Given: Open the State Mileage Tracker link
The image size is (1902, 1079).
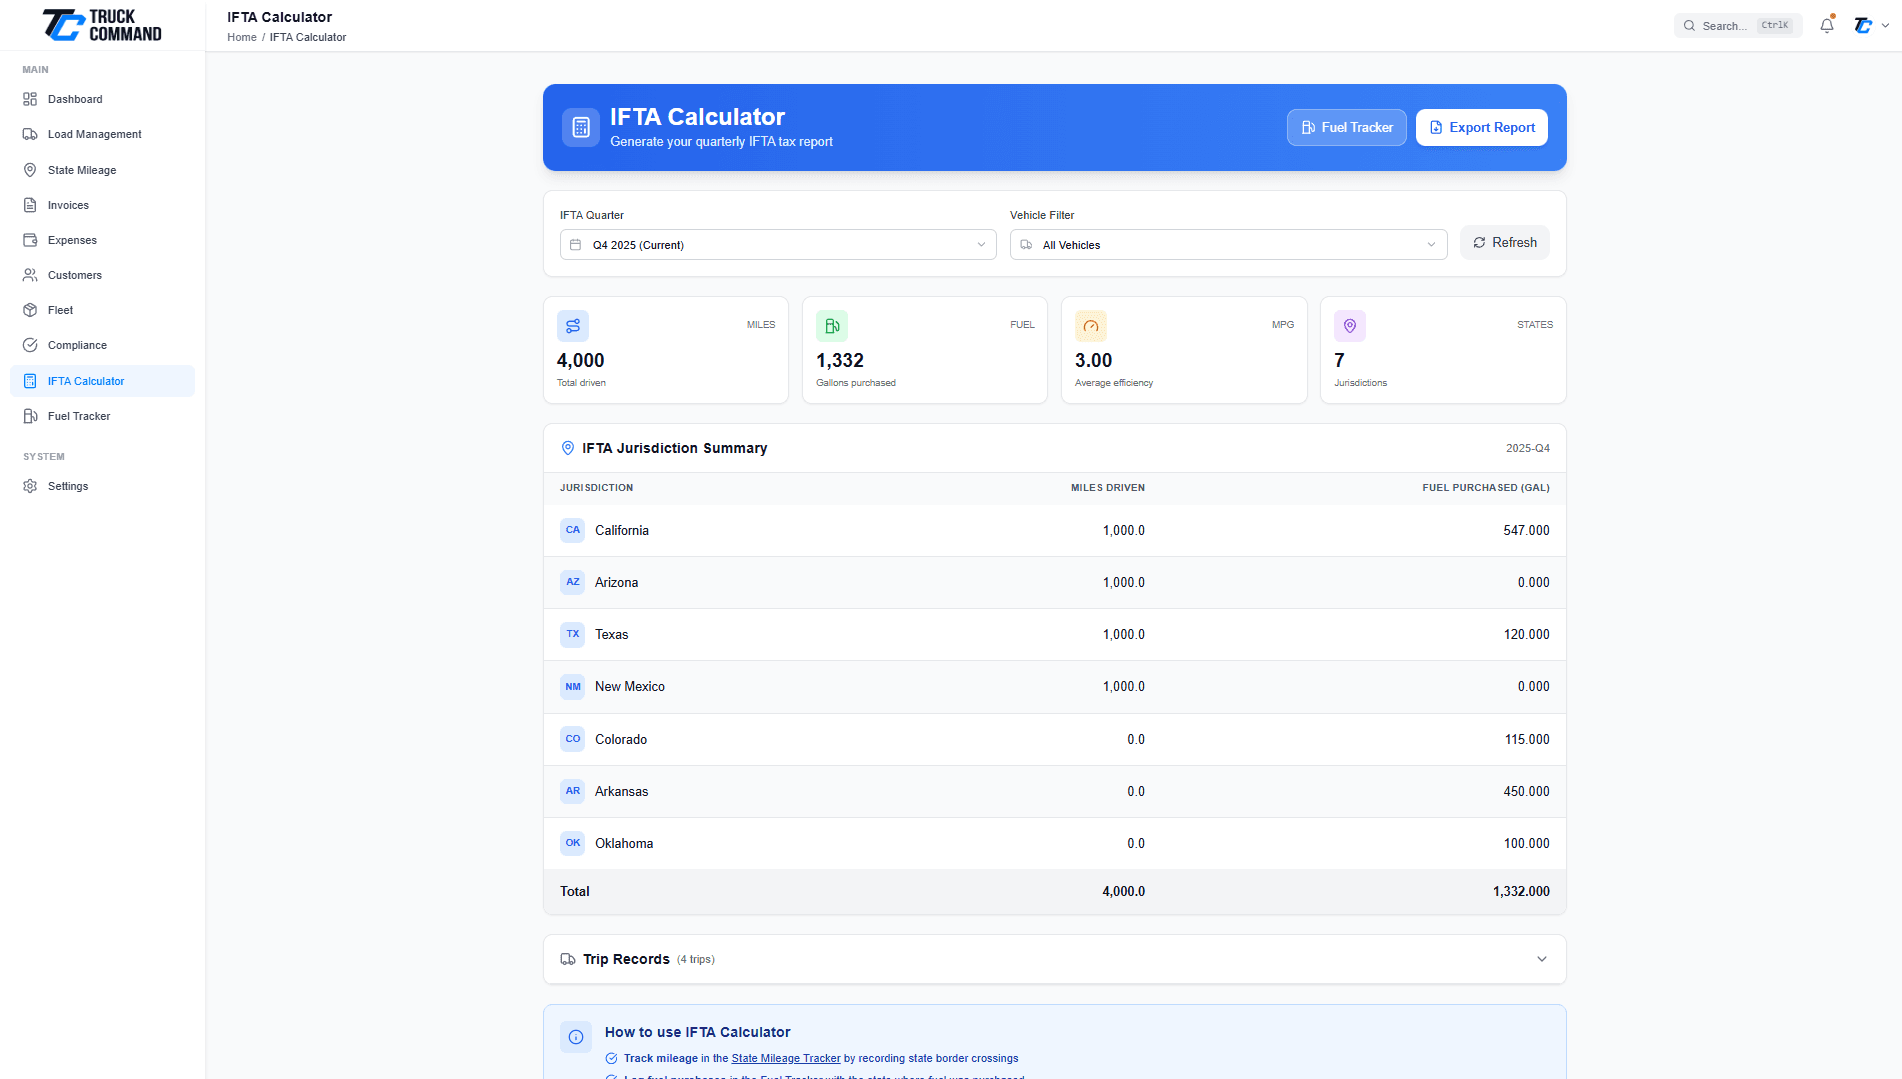Looking at the screenshot, I should [x=786, y=1058].
